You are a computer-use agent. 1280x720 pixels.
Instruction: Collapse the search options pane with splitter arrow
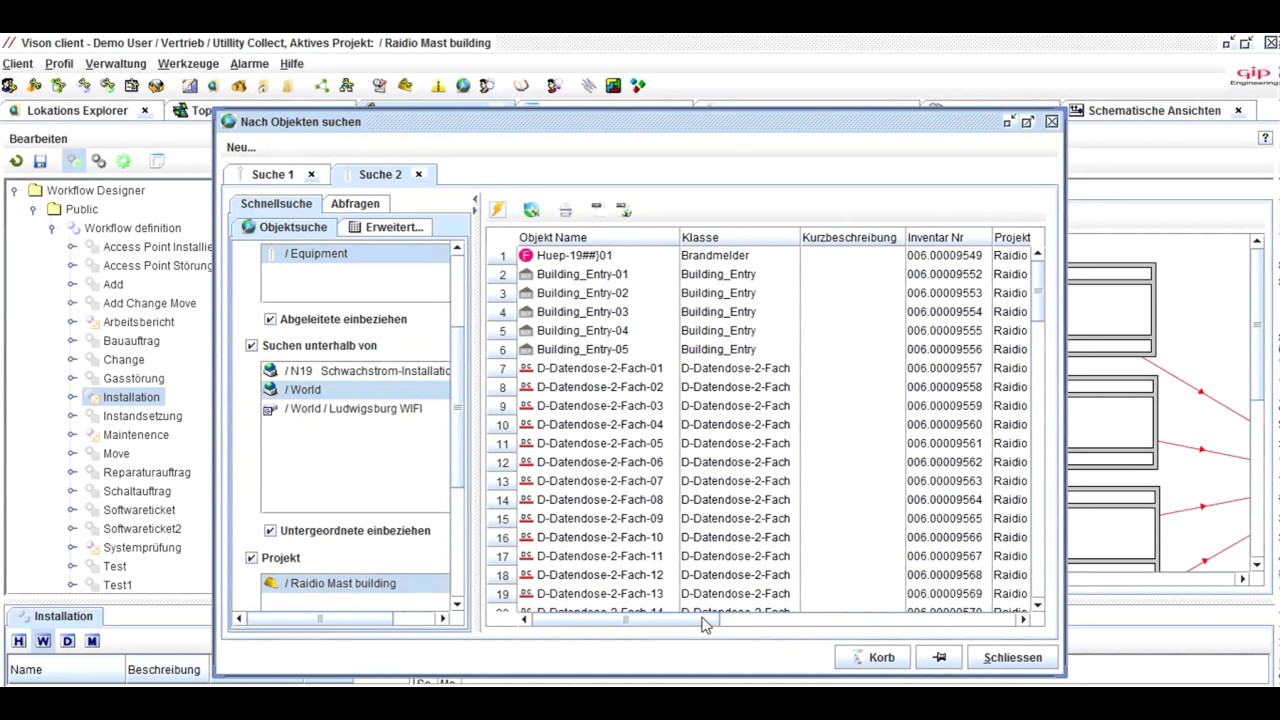(x=475, y=201)
